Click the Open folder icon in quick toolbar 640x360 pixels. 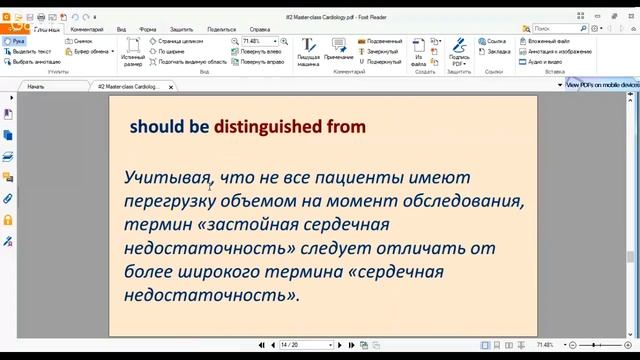[x=18, y=17]
